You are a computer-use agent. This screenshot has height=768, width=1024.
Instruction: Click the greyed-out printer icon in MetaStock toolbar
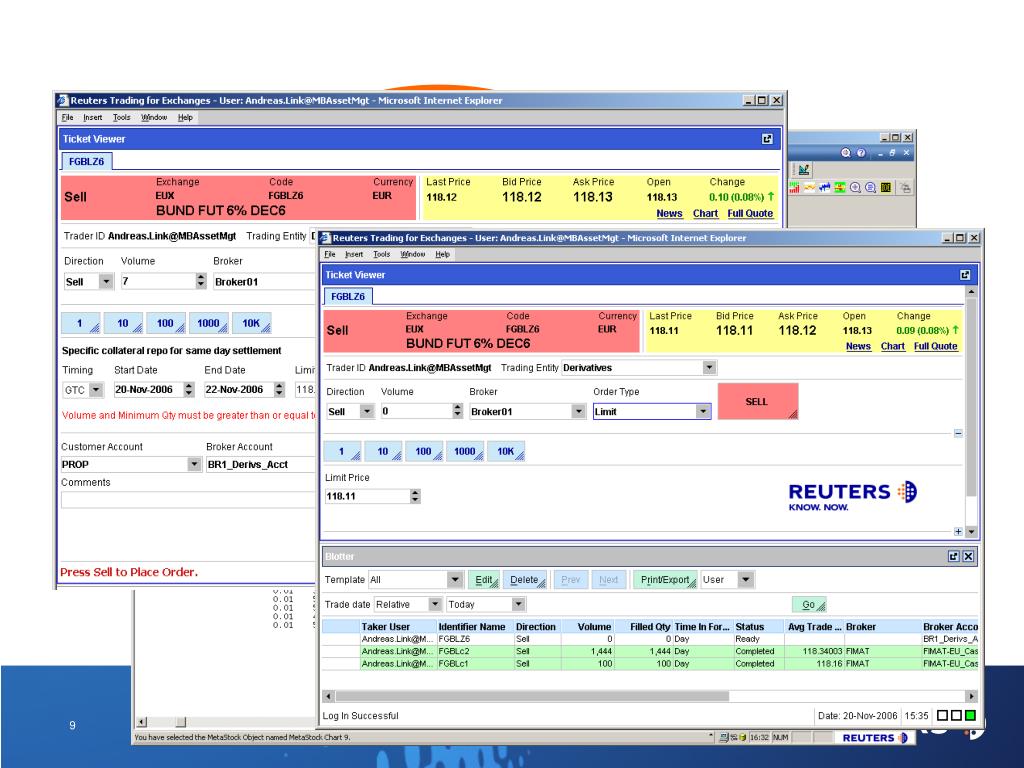(905, 188)
